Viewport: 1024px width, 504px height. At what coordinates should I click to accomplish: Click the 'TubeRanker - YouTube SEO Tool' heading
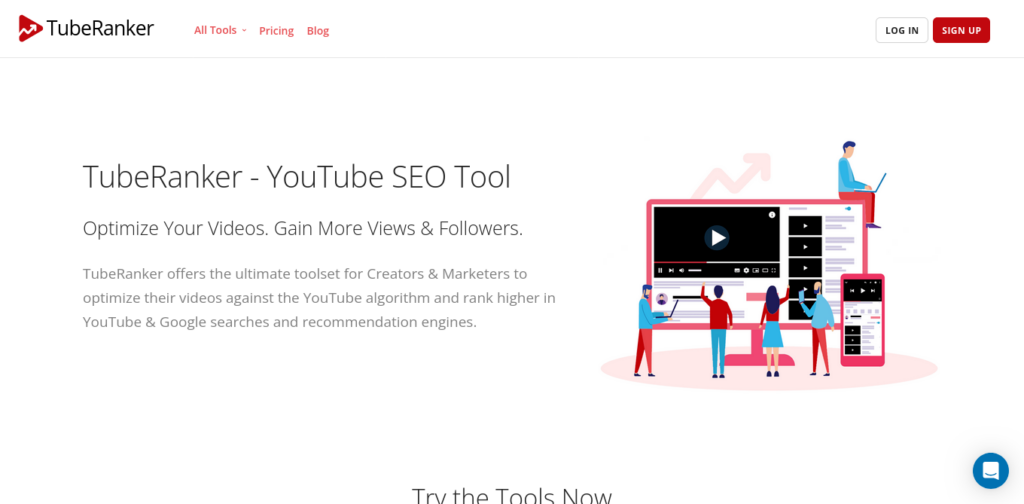(x=296, y=176)
